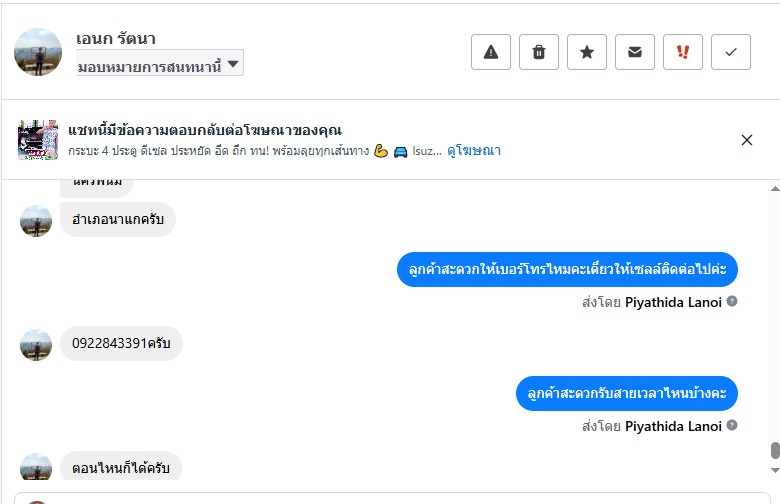The width and height of the screenshot is (780, 504).
Task: Open the มอบหมายการสนทนานี้ assignment dropdown
Action: pyautogui.click(x=160, y=65)
